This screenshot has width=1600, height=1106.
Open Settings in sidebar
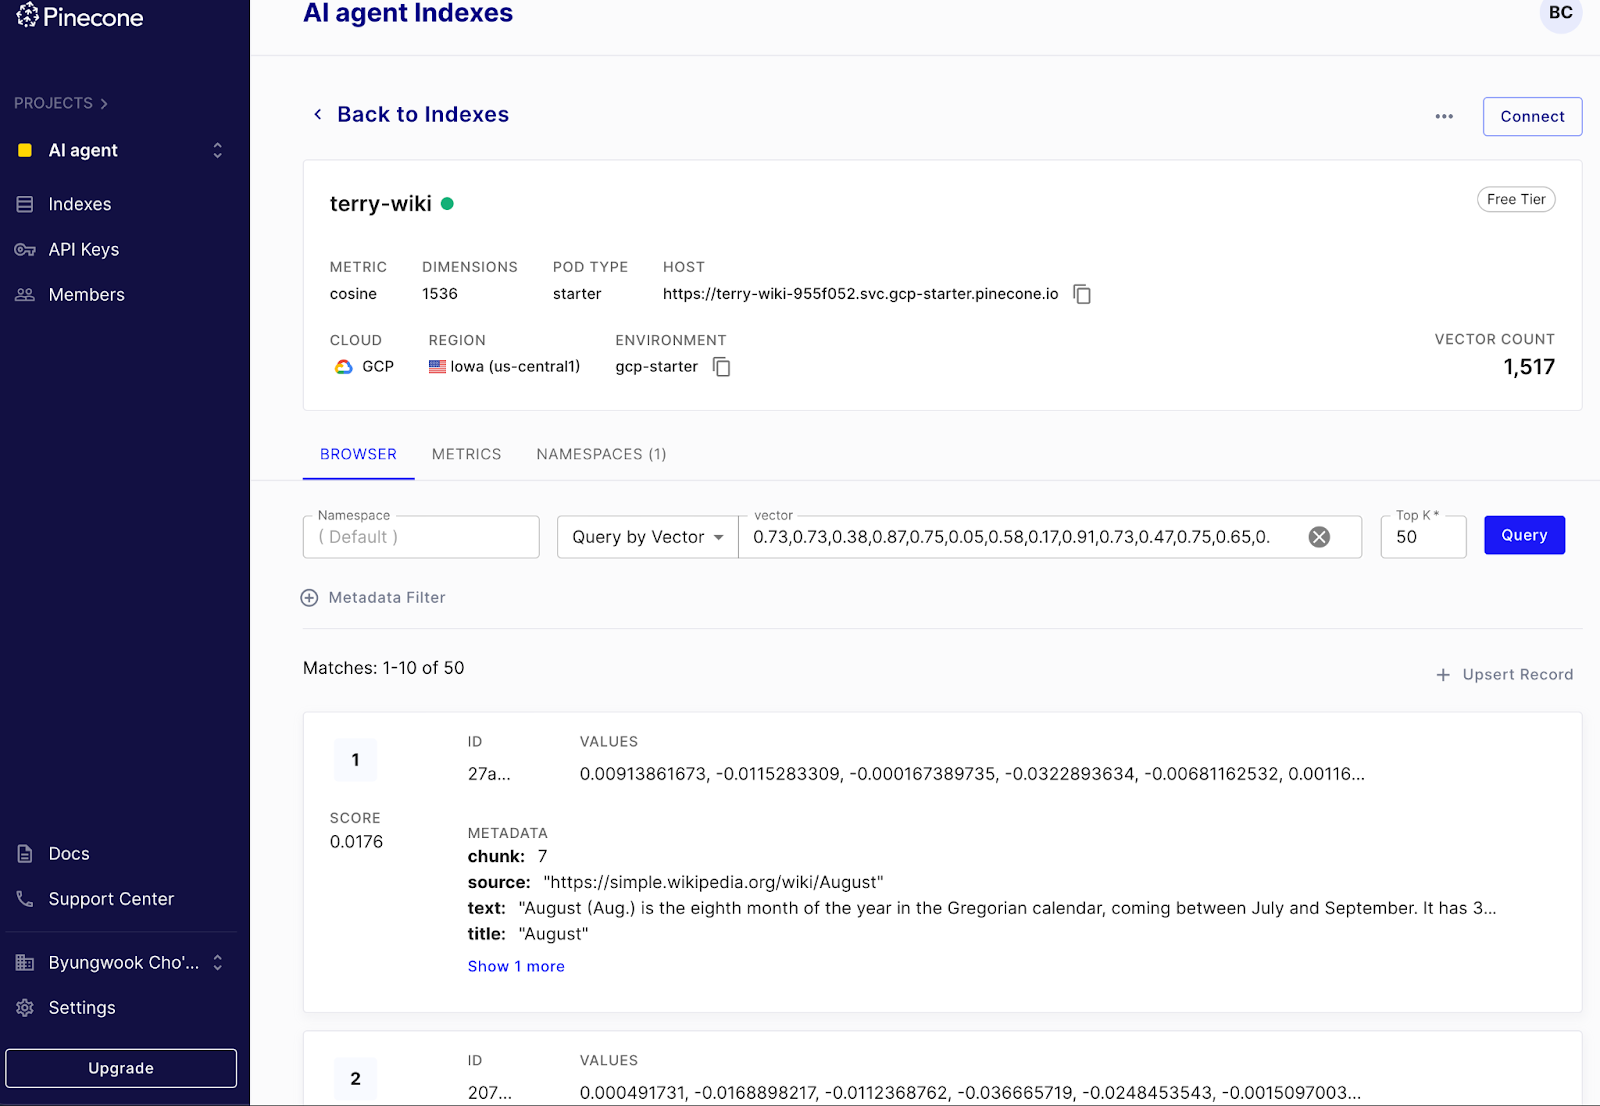coord(82,1008)
